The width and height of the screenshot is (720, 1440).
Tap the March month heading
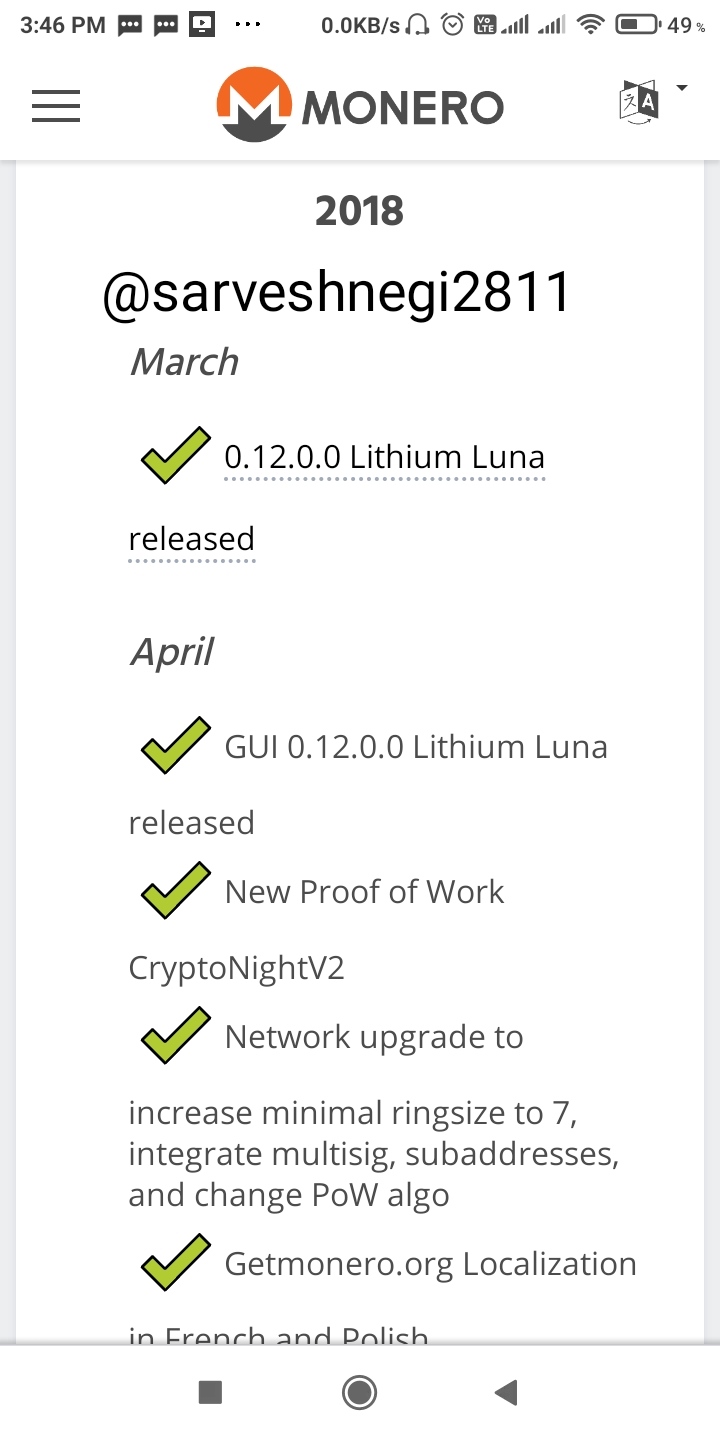pyautogui.click(x=184, y=362)
